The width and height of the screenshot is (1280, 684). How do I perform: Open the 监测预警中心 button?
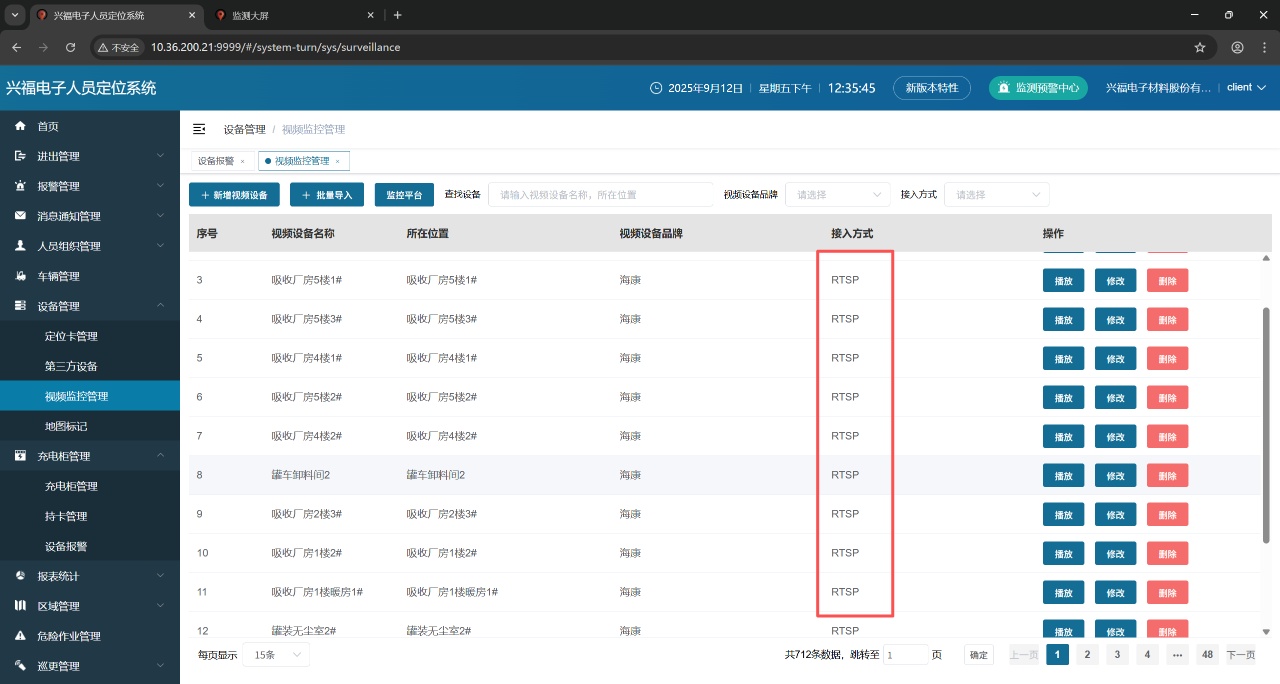(x=1038, y=88)
